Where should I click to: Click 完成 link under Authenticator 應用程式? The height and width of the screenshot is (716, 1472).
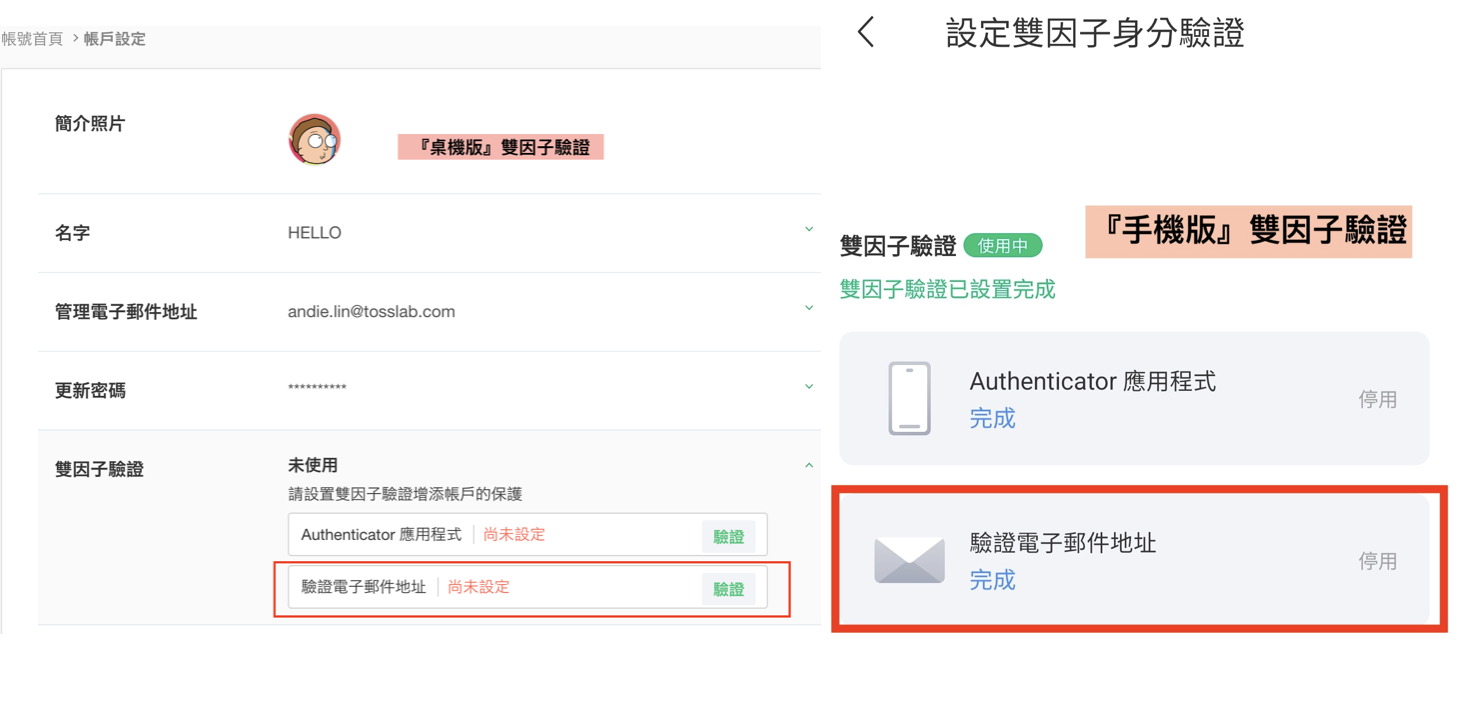point(992,419)
